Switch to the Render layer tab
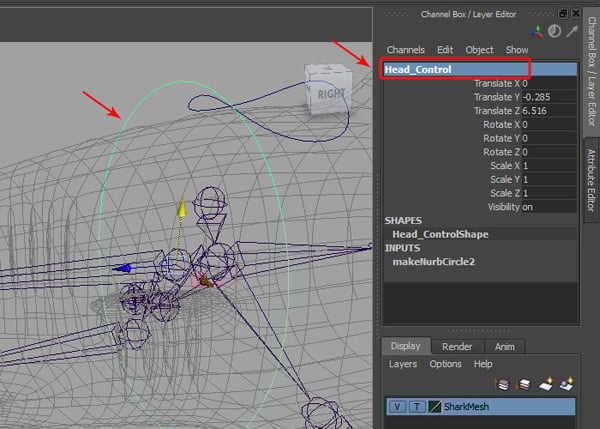 pos(458,346)
